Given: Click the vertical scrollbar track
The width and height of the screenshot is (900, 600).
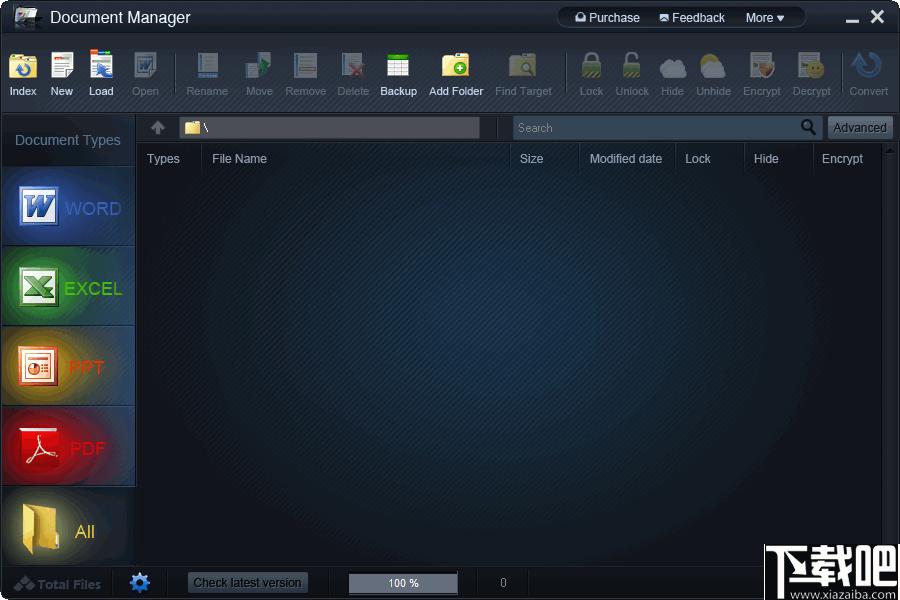Looking at the screenshot, I should point(890,356).
